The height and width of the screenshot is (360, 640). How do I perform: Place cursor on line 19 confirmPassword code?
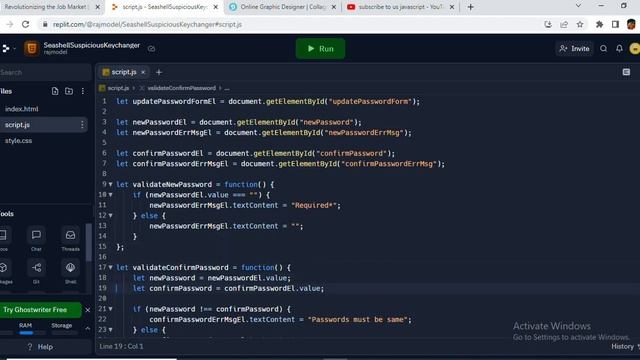[x=228, y=289]
